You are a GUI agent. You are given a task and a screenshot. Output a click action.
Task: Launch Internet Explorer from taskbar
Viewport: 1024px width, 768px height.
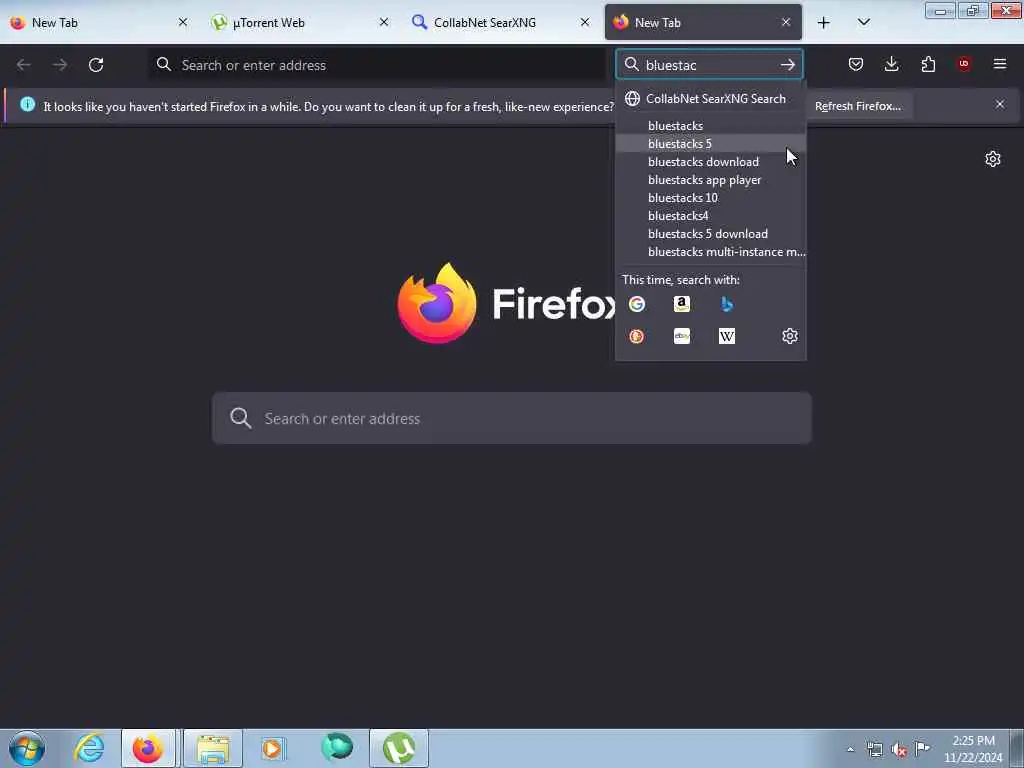point(89,748)
